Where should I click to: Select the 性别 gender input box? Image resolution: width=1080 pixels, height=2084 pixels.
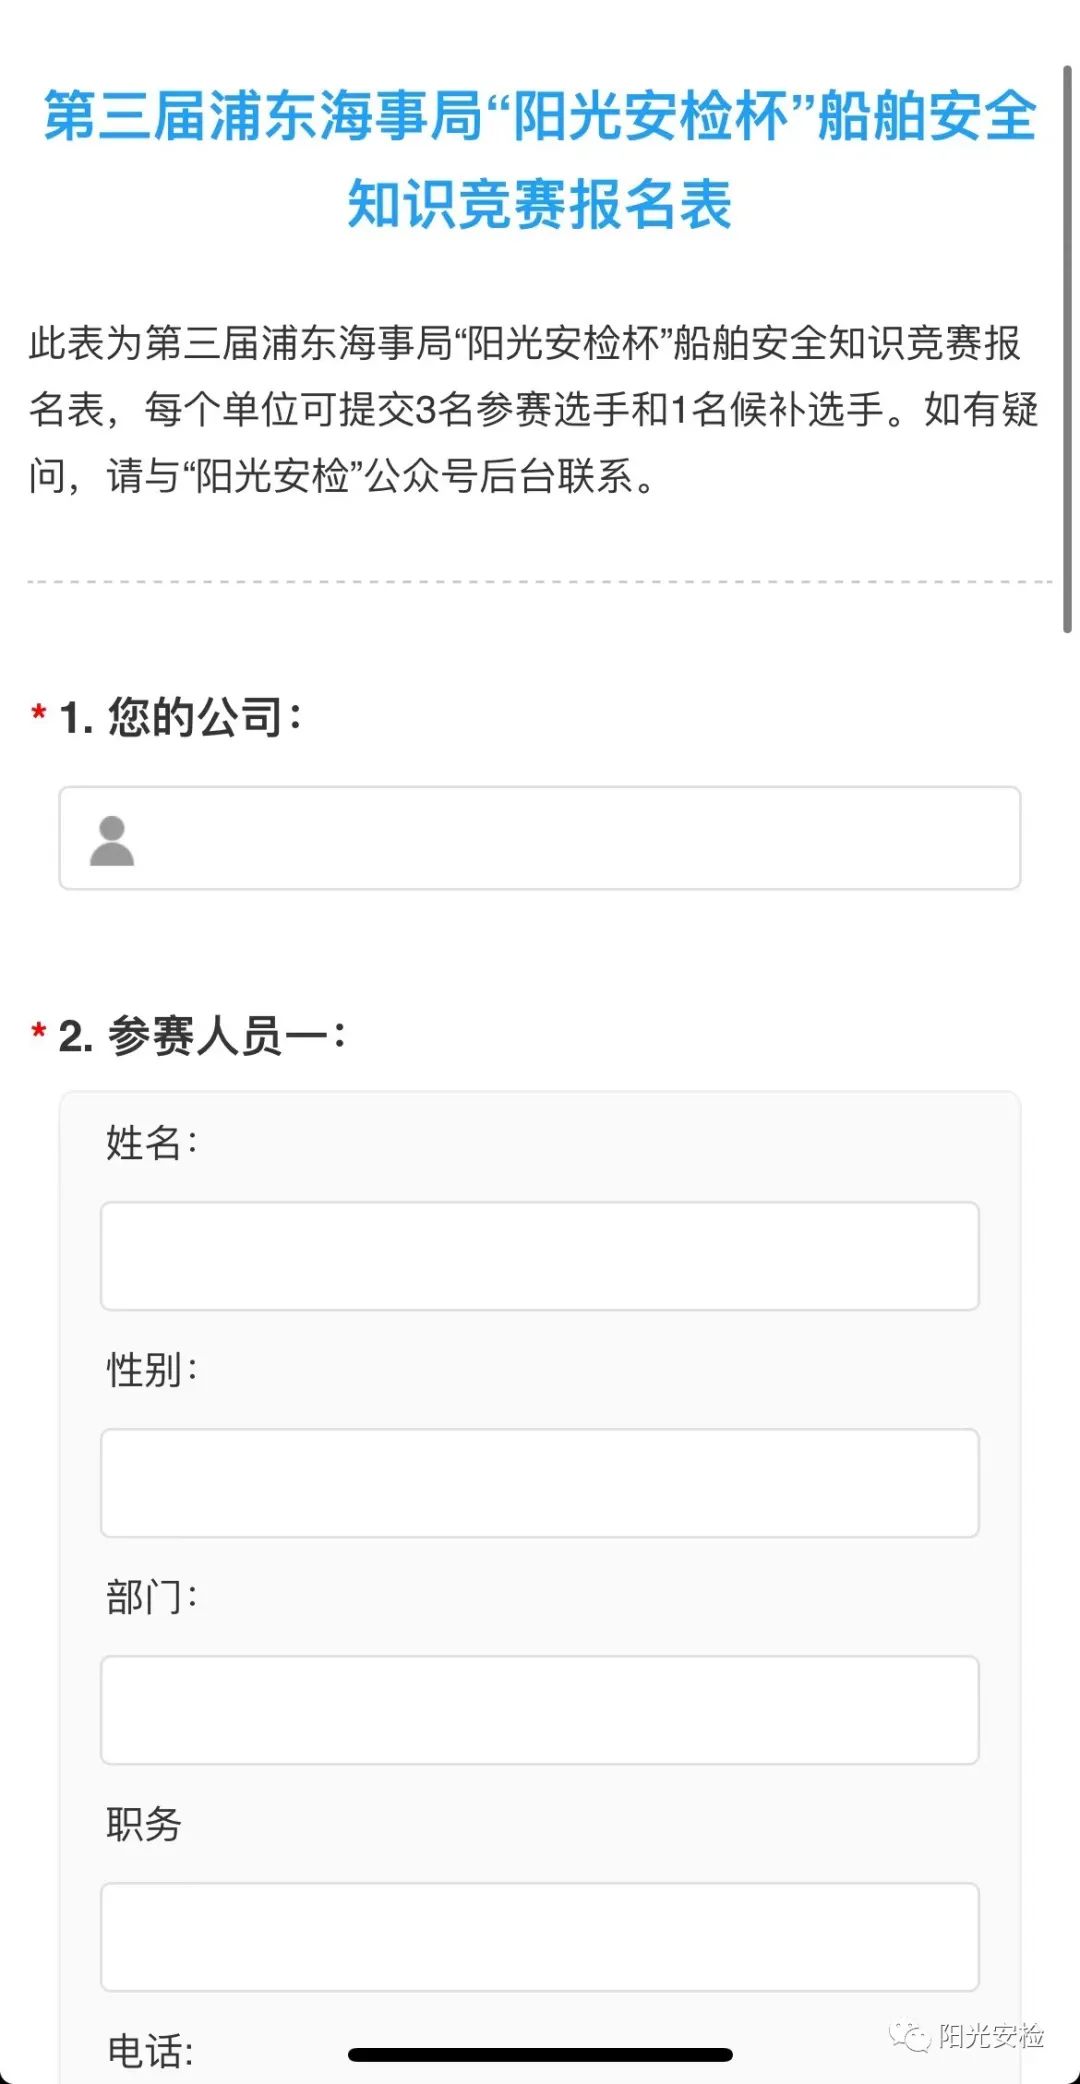click(x=540, y=1483)
